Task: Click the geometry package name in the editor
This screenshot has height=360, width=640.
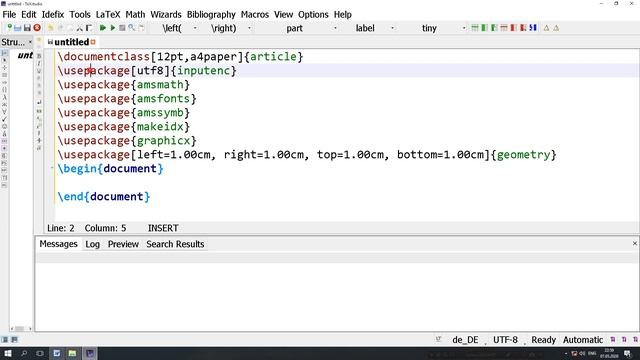Action: pos(523,155)
